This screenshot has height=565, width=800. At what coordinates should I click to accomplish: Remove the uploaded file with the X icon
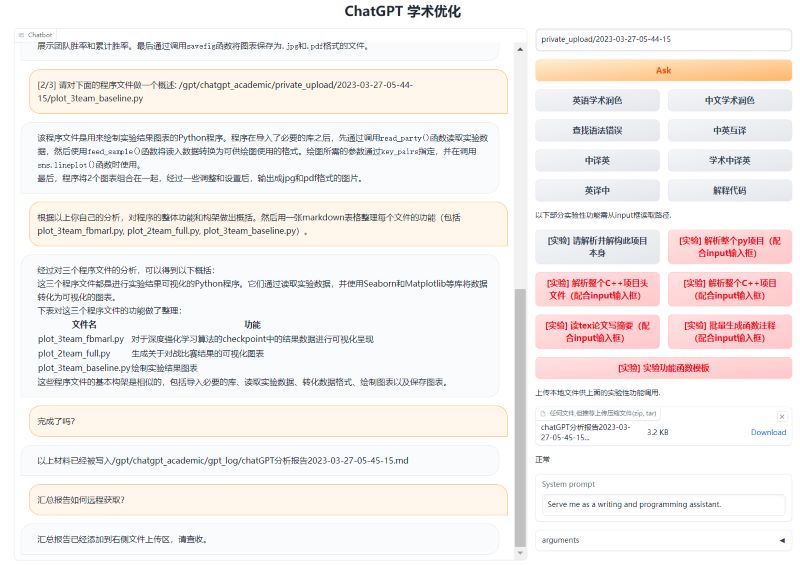point(781,416)
